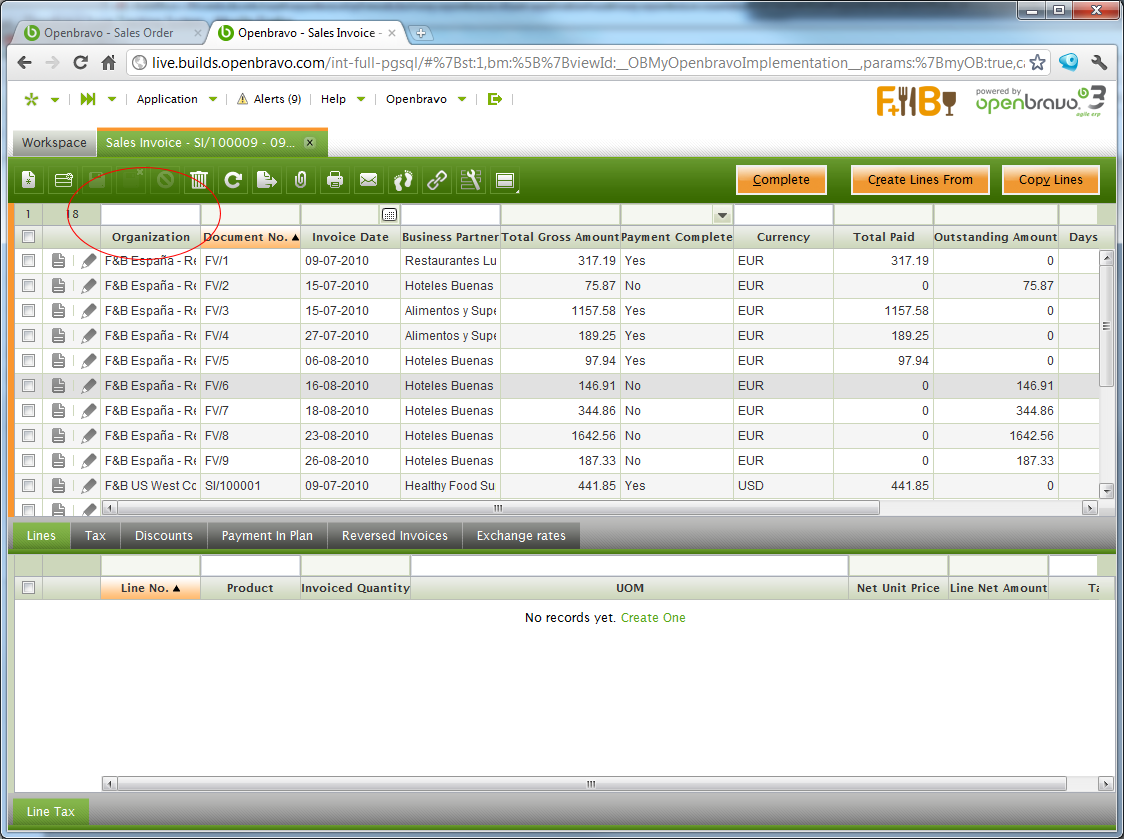Open the audit trail footprints icon
This screenshot has width=1124, height=839.
[x=403, y=180]
